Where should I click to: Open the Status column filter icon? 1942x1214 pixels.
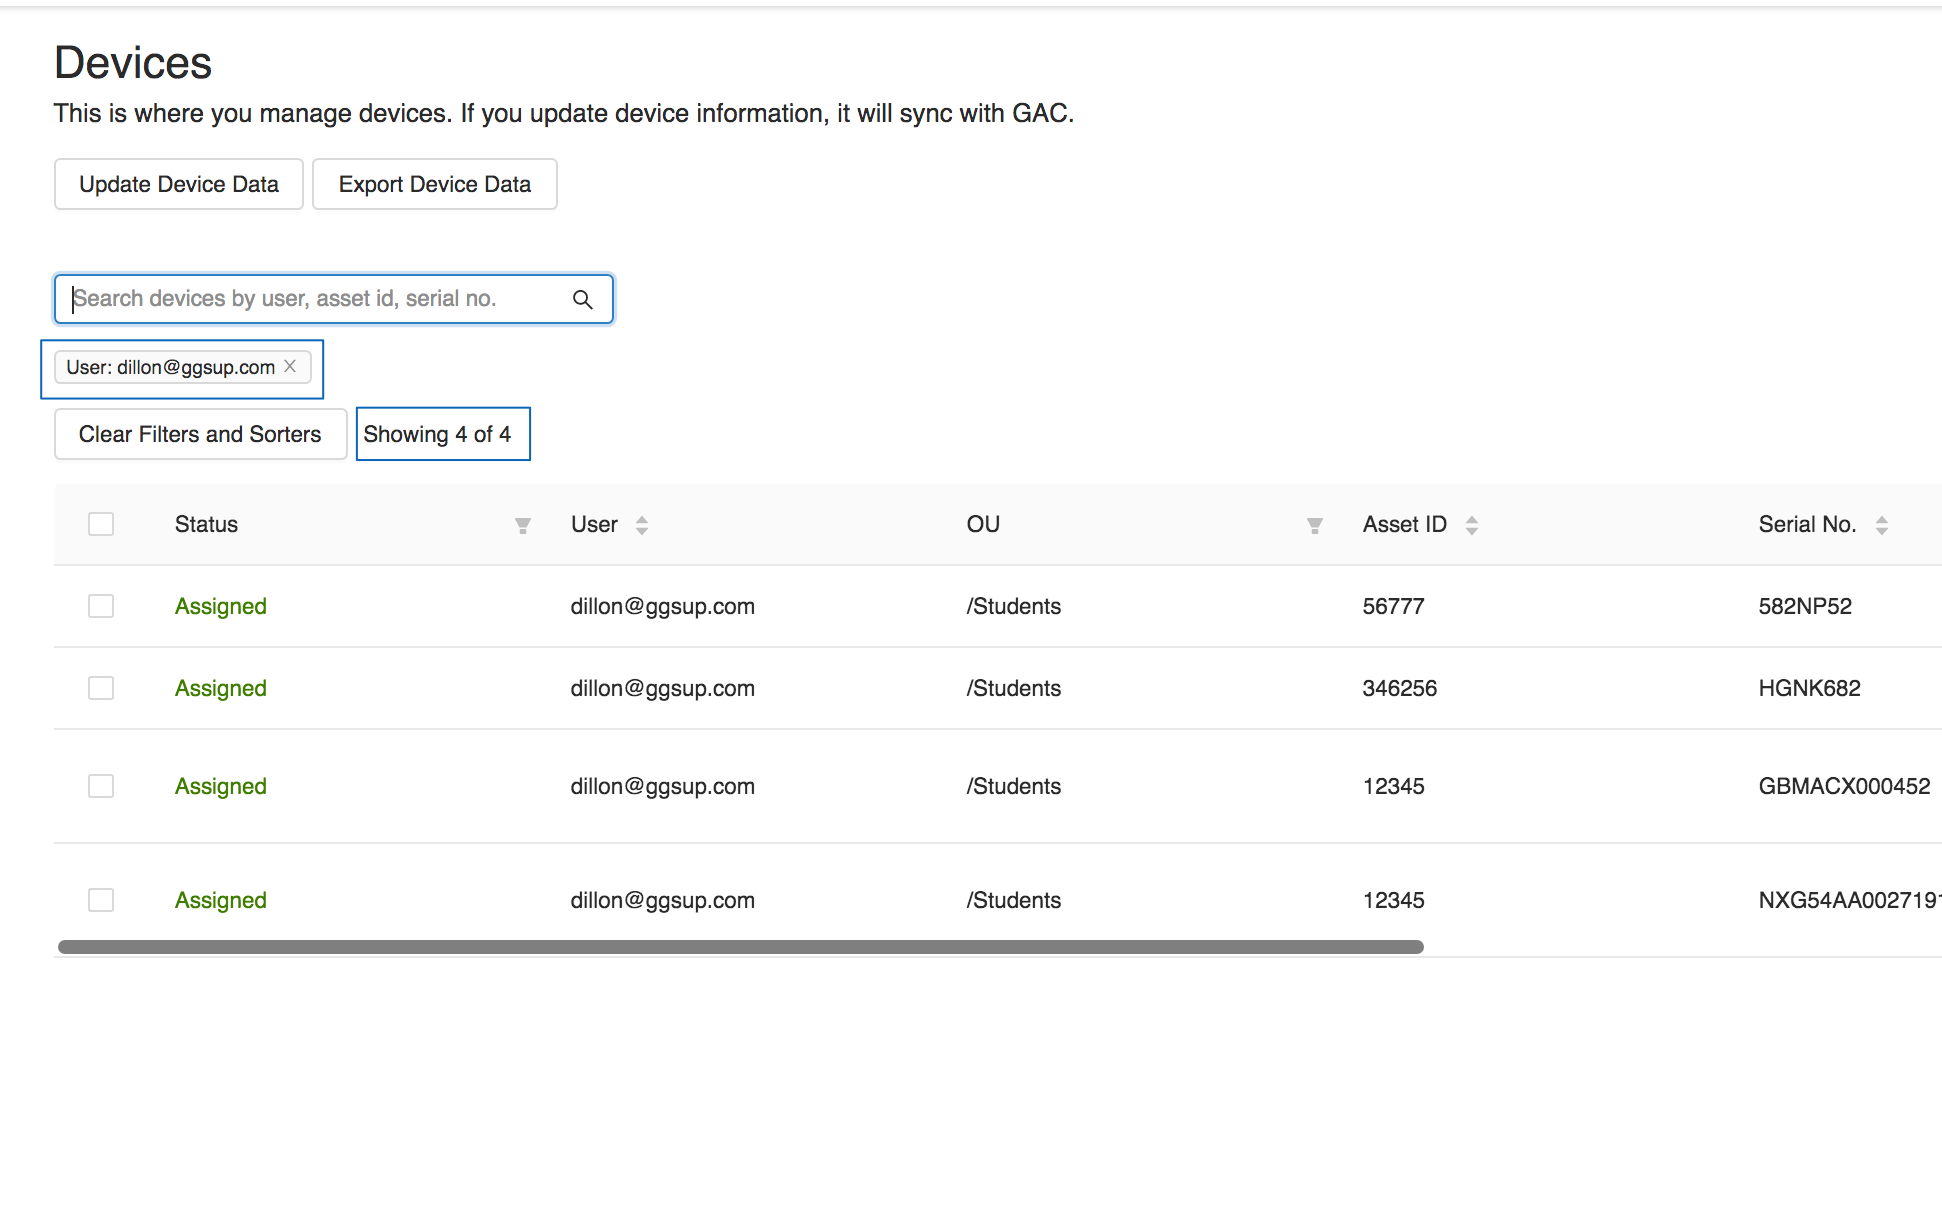[523, 524]
